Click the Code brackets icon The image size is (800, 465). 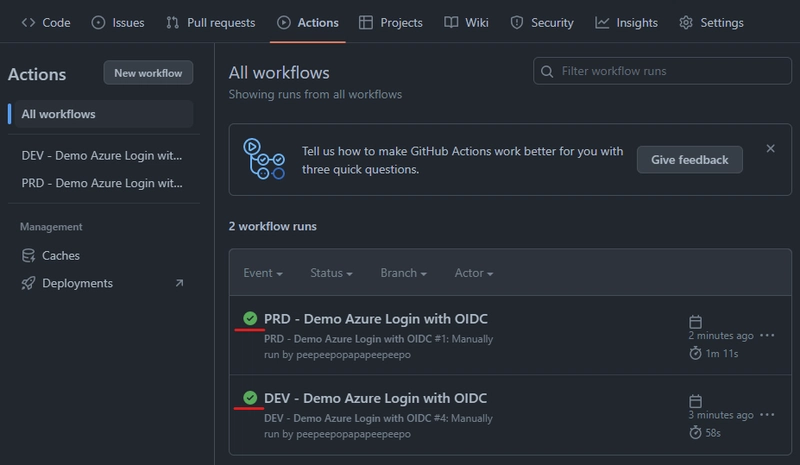point(29,22)
